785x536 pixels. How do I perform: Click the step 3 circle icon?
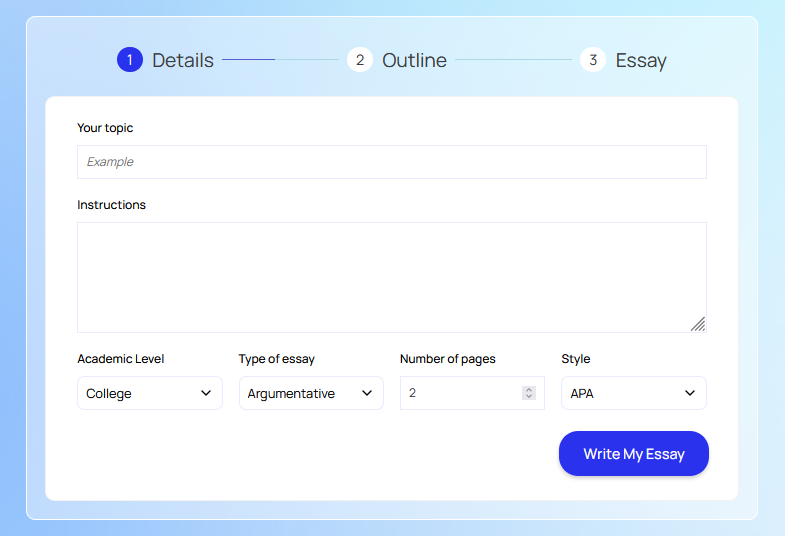[x=593, y=60]
